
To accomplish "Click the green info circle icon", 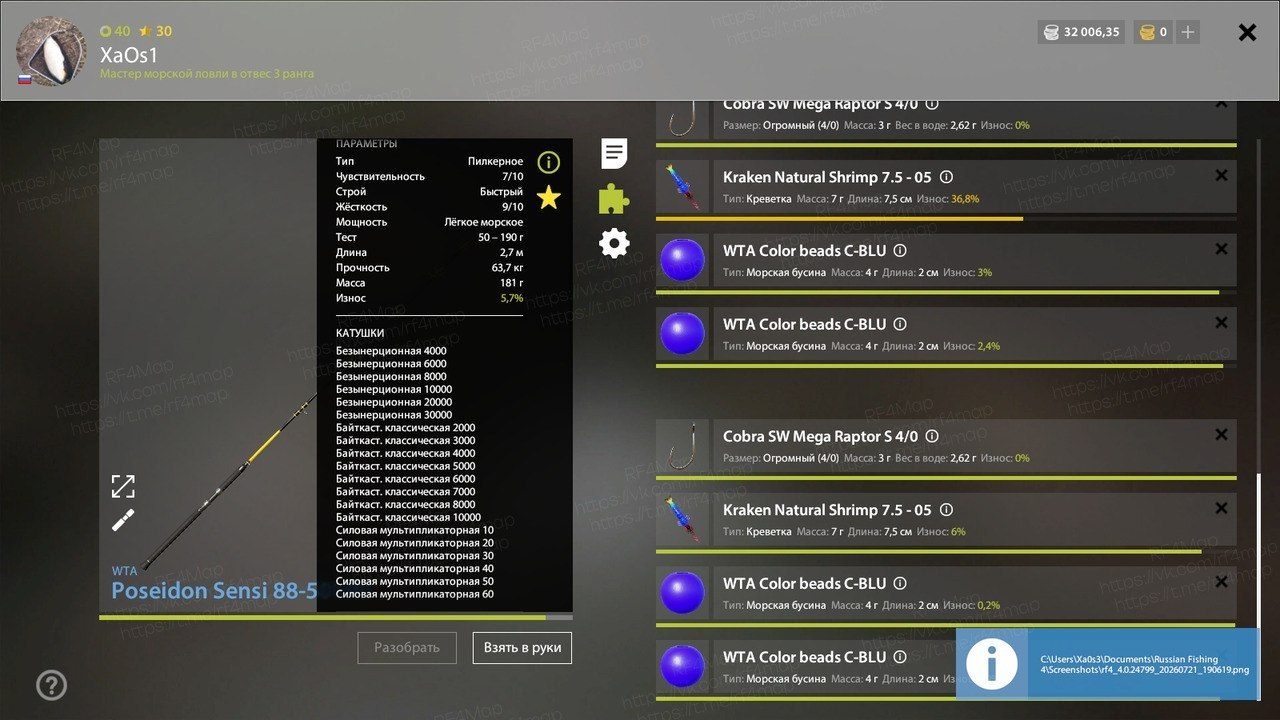I will click(548, 162).
